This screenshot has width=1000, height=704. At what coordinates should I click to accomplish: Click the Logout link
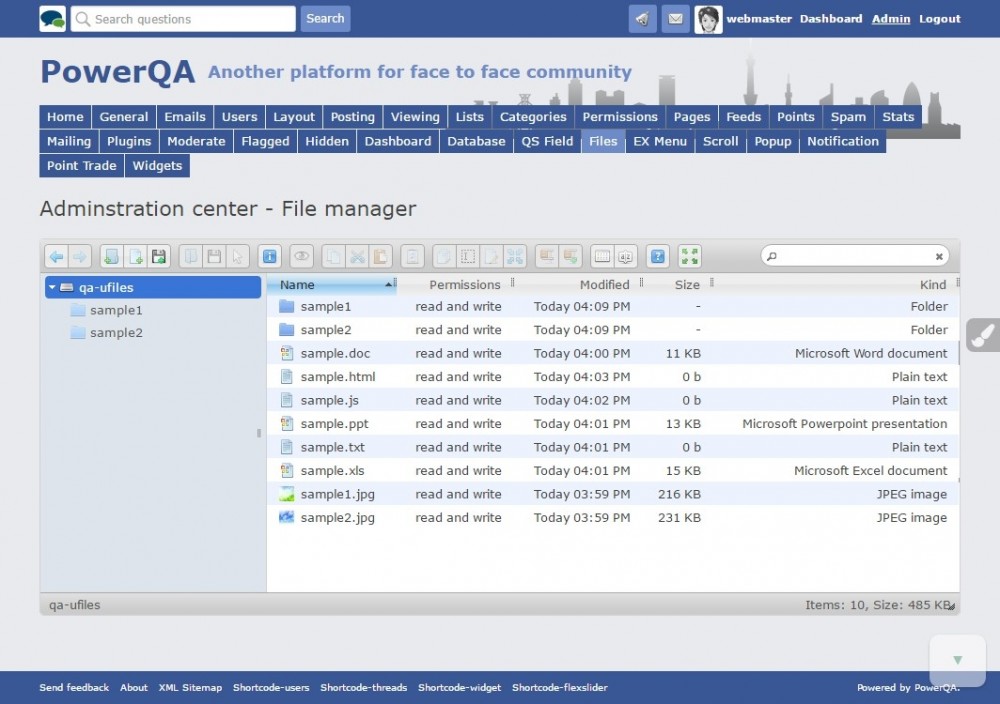[939, 19]
